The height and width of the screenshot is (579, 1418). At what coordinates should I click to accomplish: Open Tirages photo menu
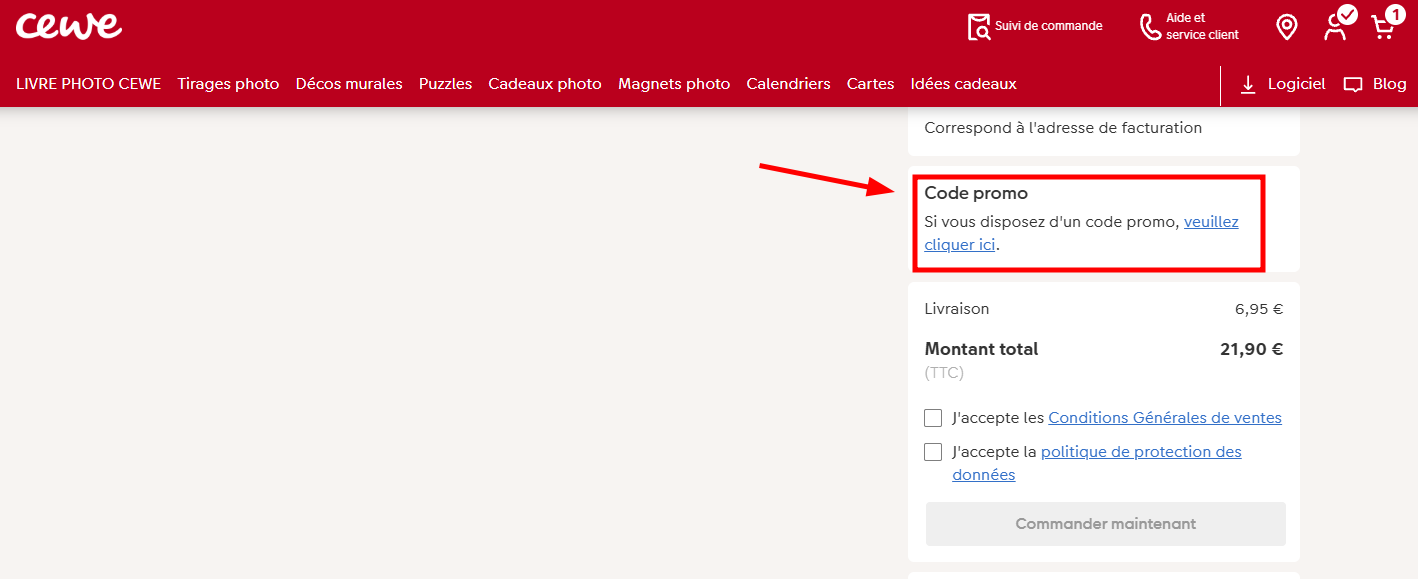(x=228, y=84)
